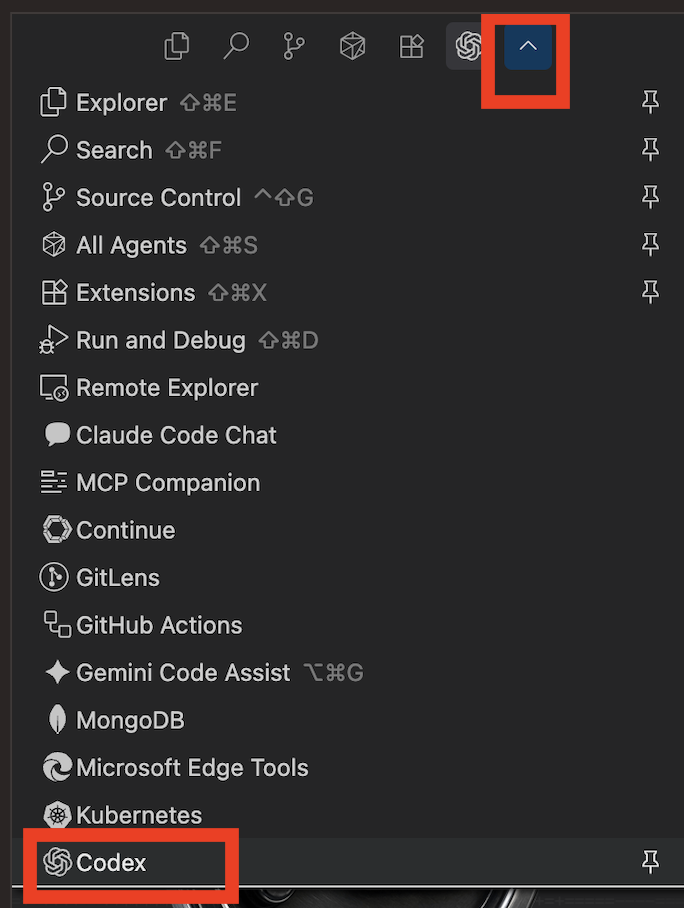The height and width of the screenshot is (908, 684).
Task: Toggle the pin next to Search
Action: [650, 149]
